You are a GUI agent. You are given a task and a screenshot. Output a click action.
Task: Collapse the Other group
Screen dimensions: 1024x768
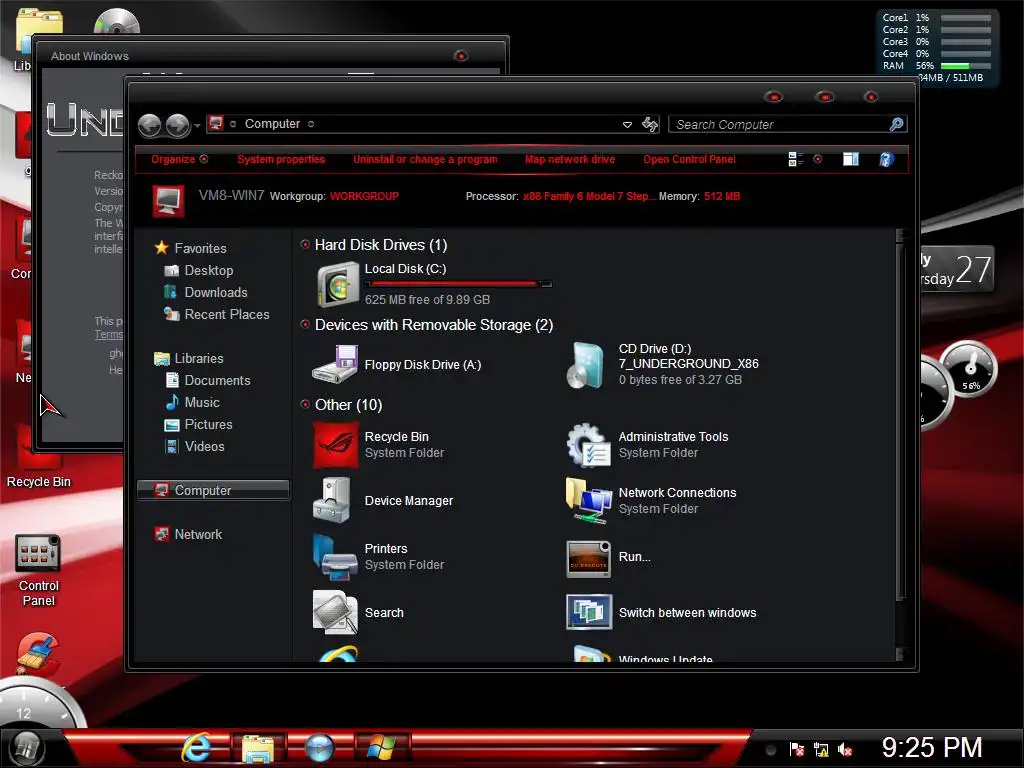[x=305, y=404]
